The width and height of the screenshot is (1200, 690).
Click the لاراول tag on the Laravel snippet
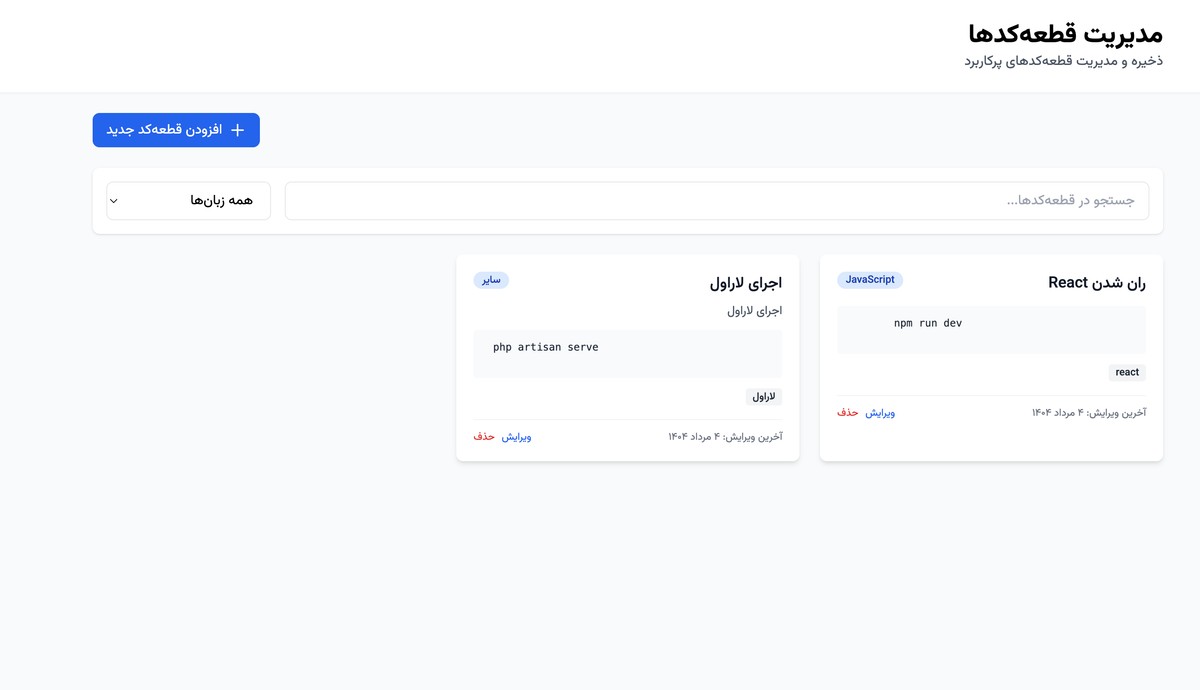click(x=764, y=396)
